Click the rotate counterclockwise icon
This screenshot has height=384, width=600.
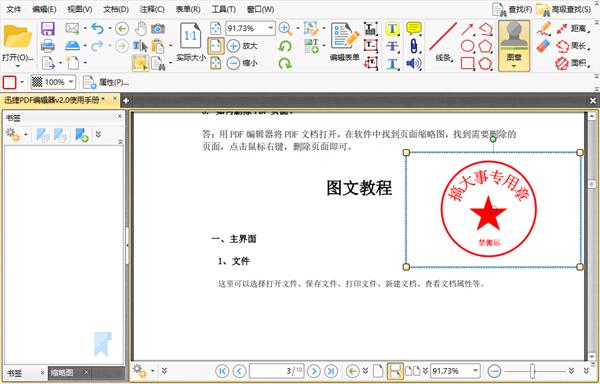click(285, 46)
